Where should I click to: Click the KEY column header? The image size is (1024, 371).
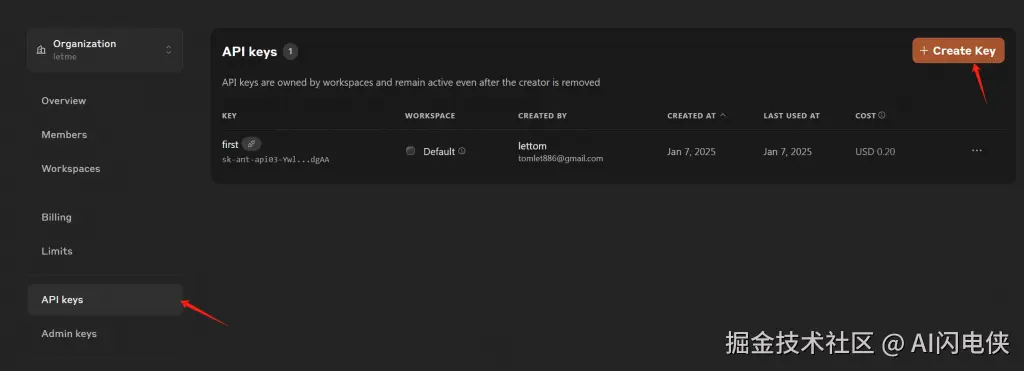pos(229,116)
